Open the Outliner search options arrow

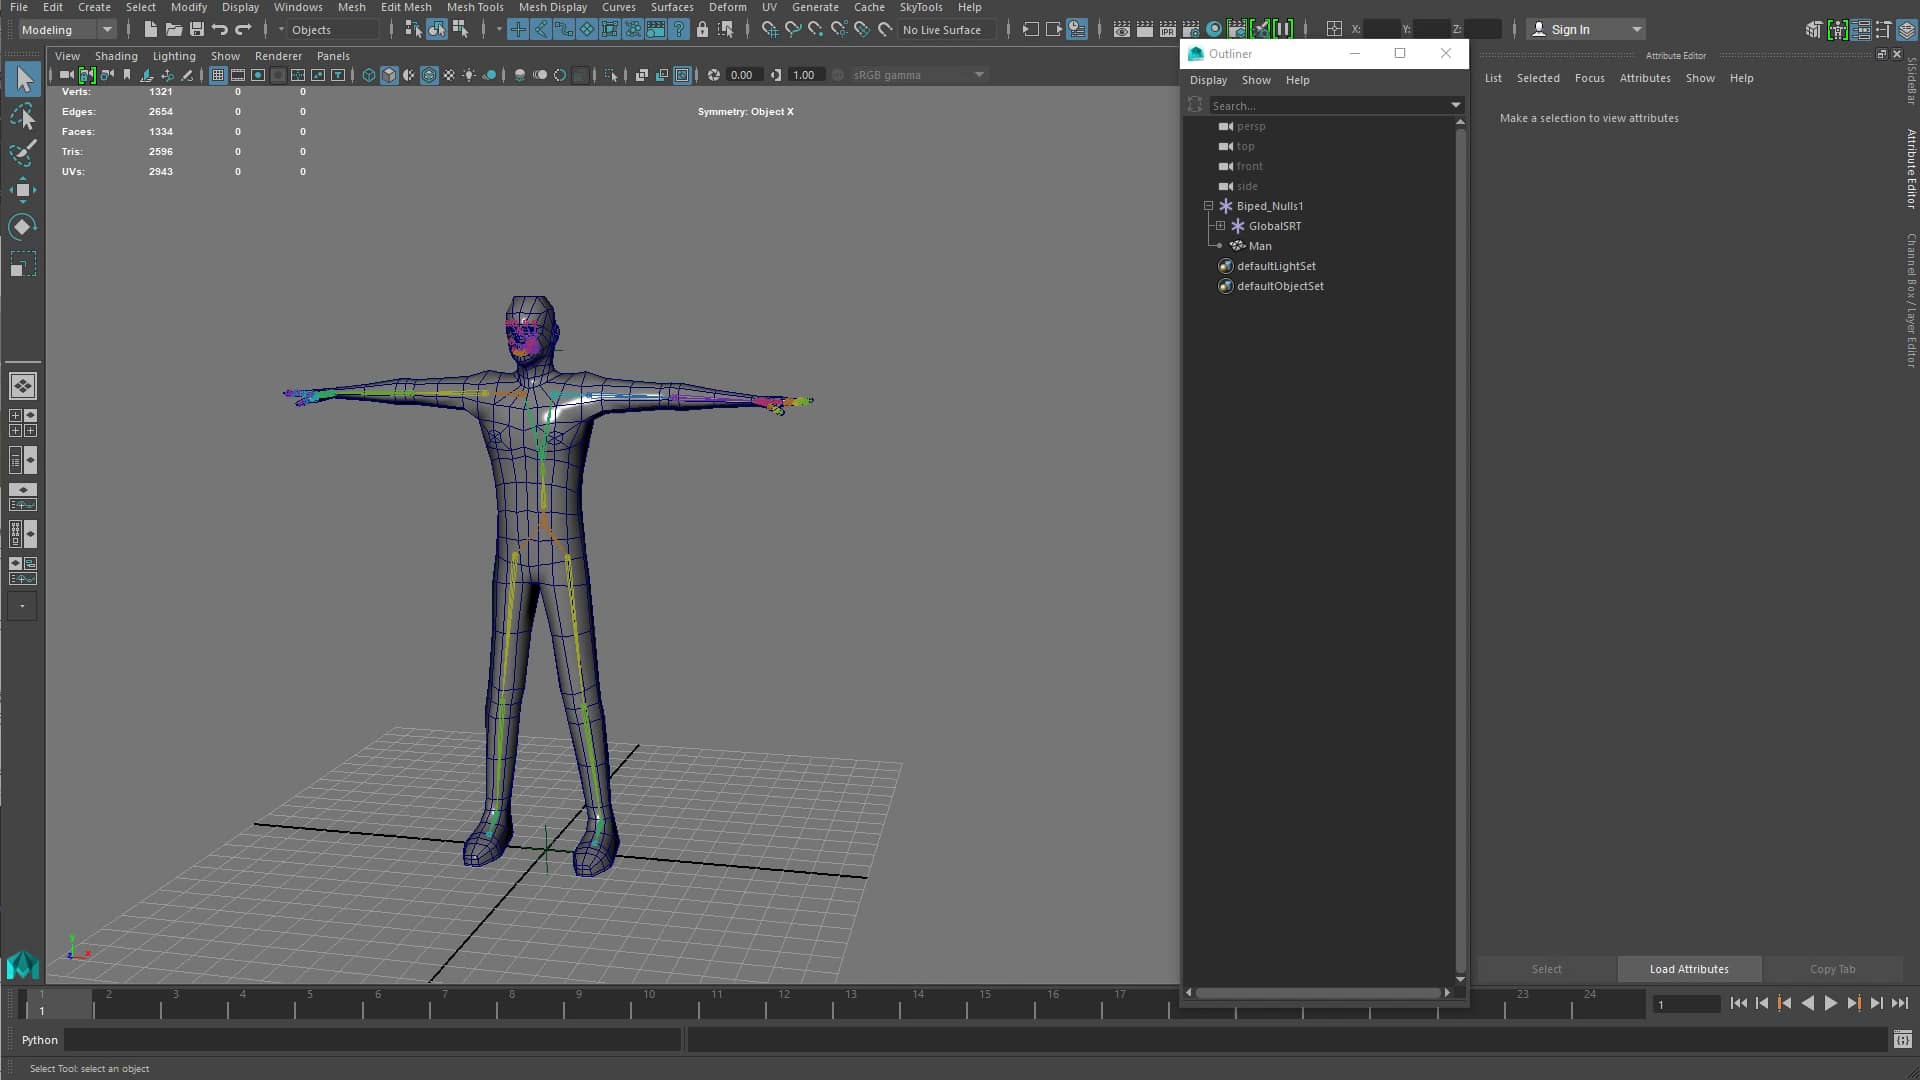[x=1456, y=105]
